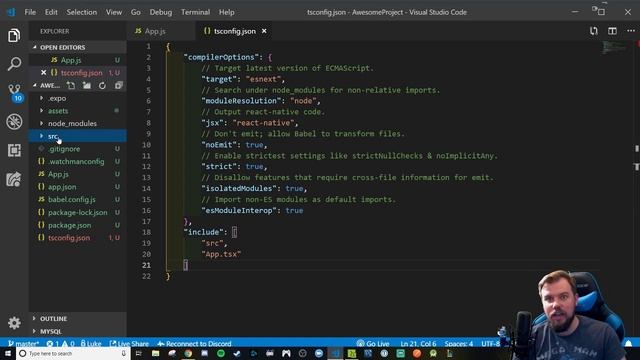Open the Selection menu
The image size is (640, 360).
click(x=82, y=12)
